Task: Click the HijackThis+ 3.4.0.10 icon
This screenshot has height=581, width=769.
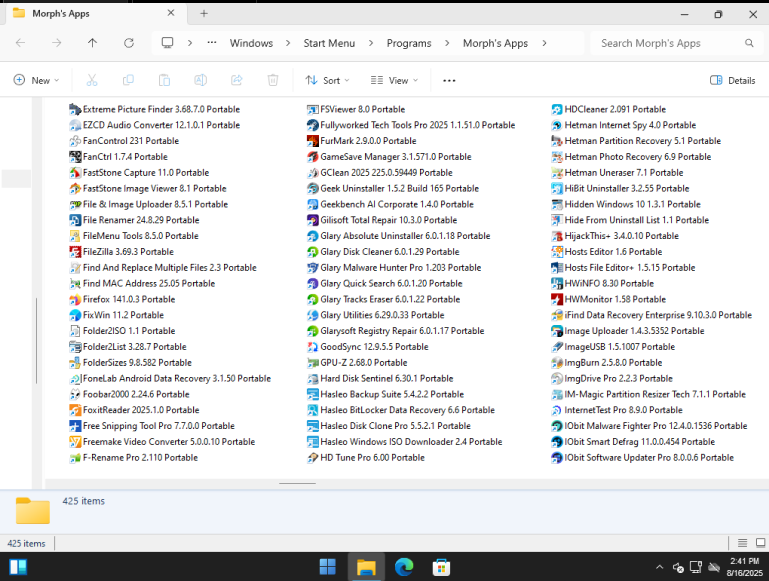Action: pyautogui.click(x=557, y=236)
